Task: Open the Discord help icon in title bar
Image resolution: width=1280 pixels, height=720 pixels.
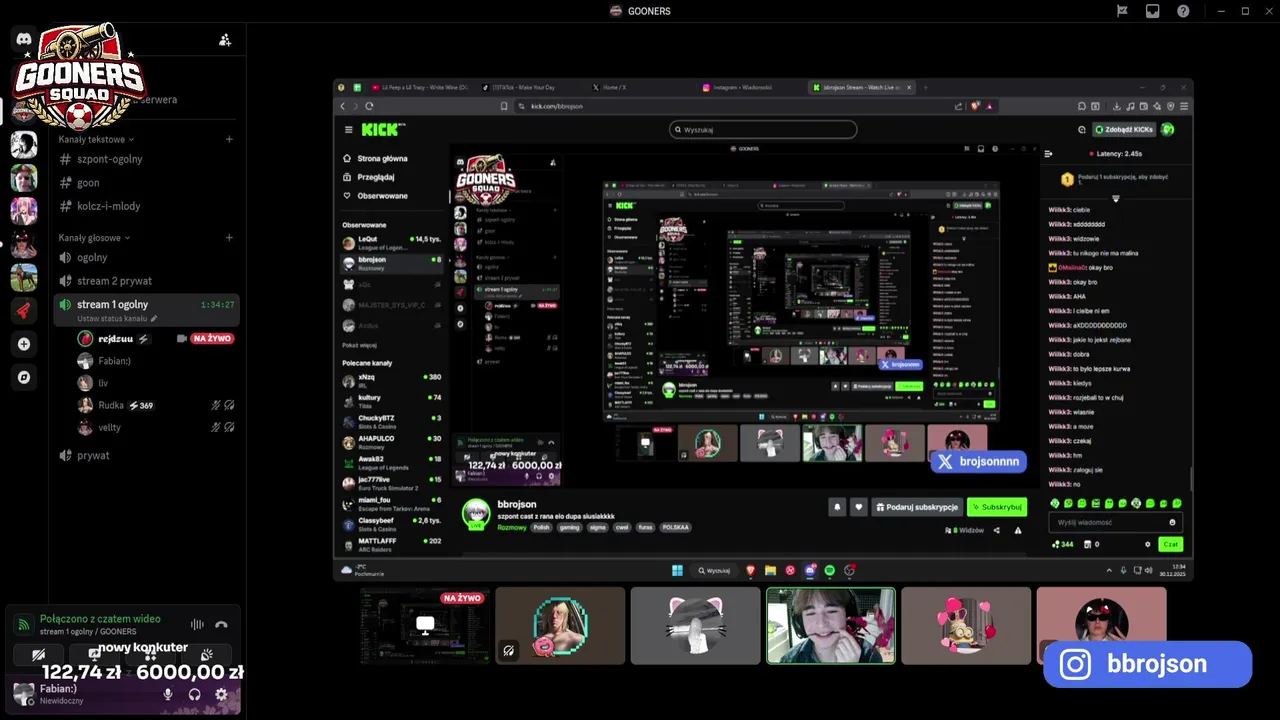Action: click(1183, 11)
